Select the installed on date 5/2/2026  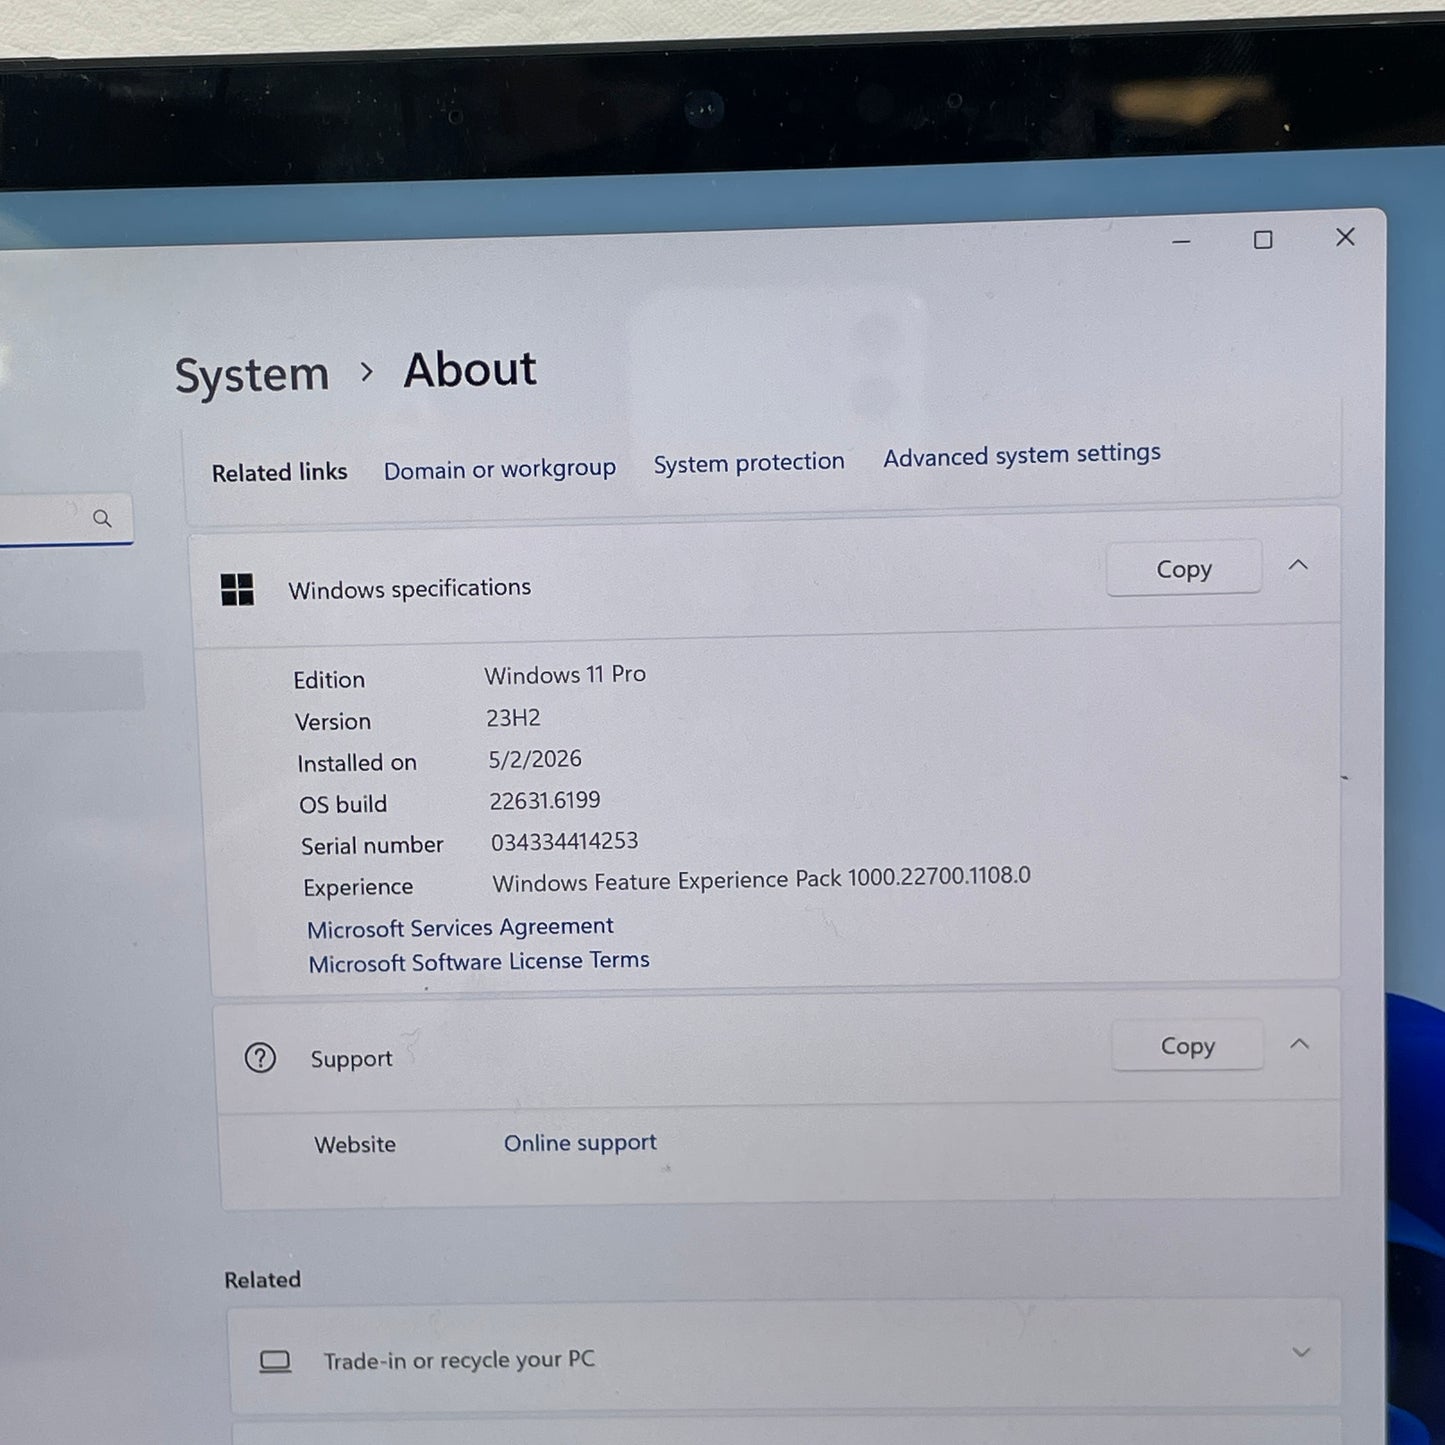(x=535, y=759)
